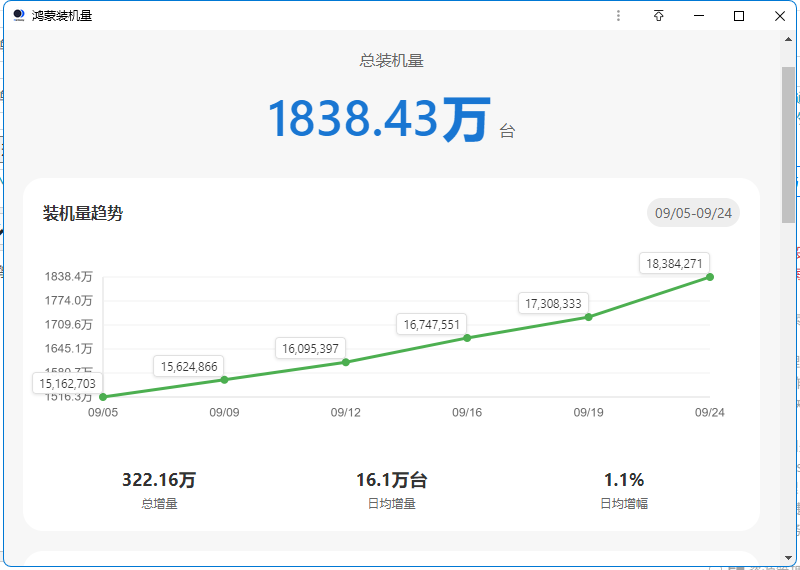Image resolution: width=800 pixels, height=570 pixels.
Task: Click the 16,095,397 value label
Action: coord(310,349)
